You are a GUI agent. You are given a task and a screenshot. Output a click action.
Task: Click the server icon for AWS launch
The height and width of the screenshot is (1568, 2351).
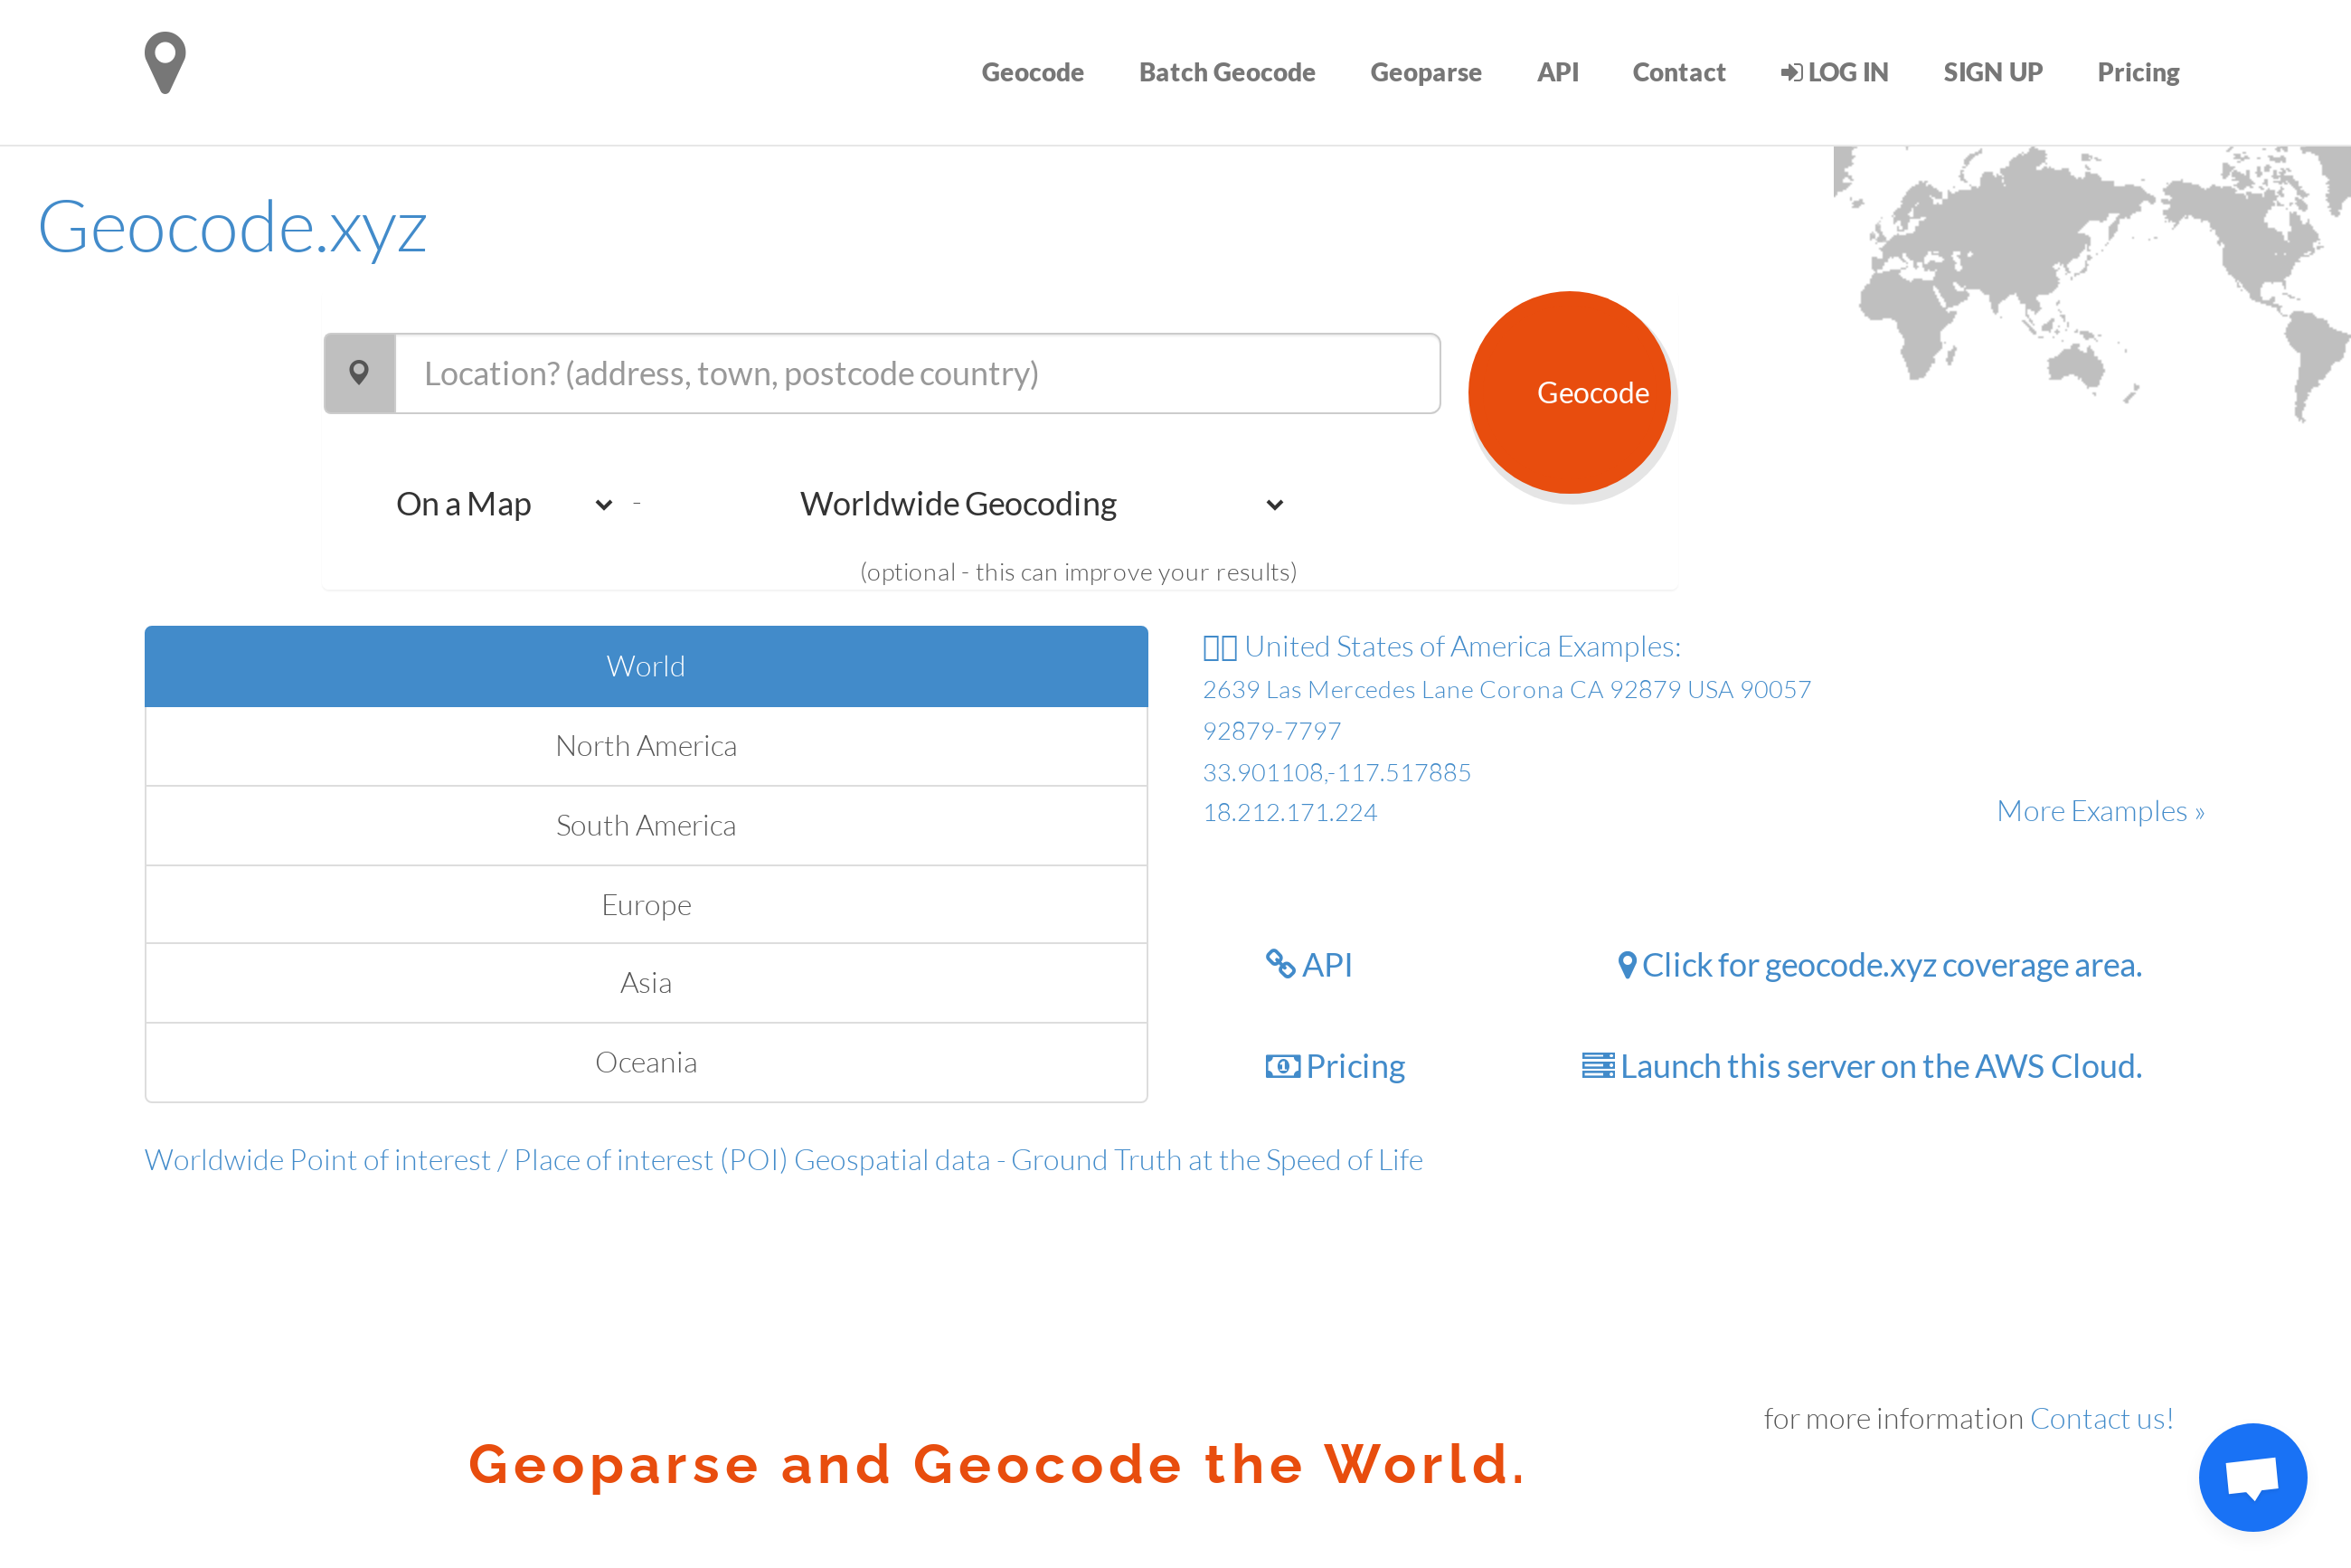click(x=1597, y=1066)
